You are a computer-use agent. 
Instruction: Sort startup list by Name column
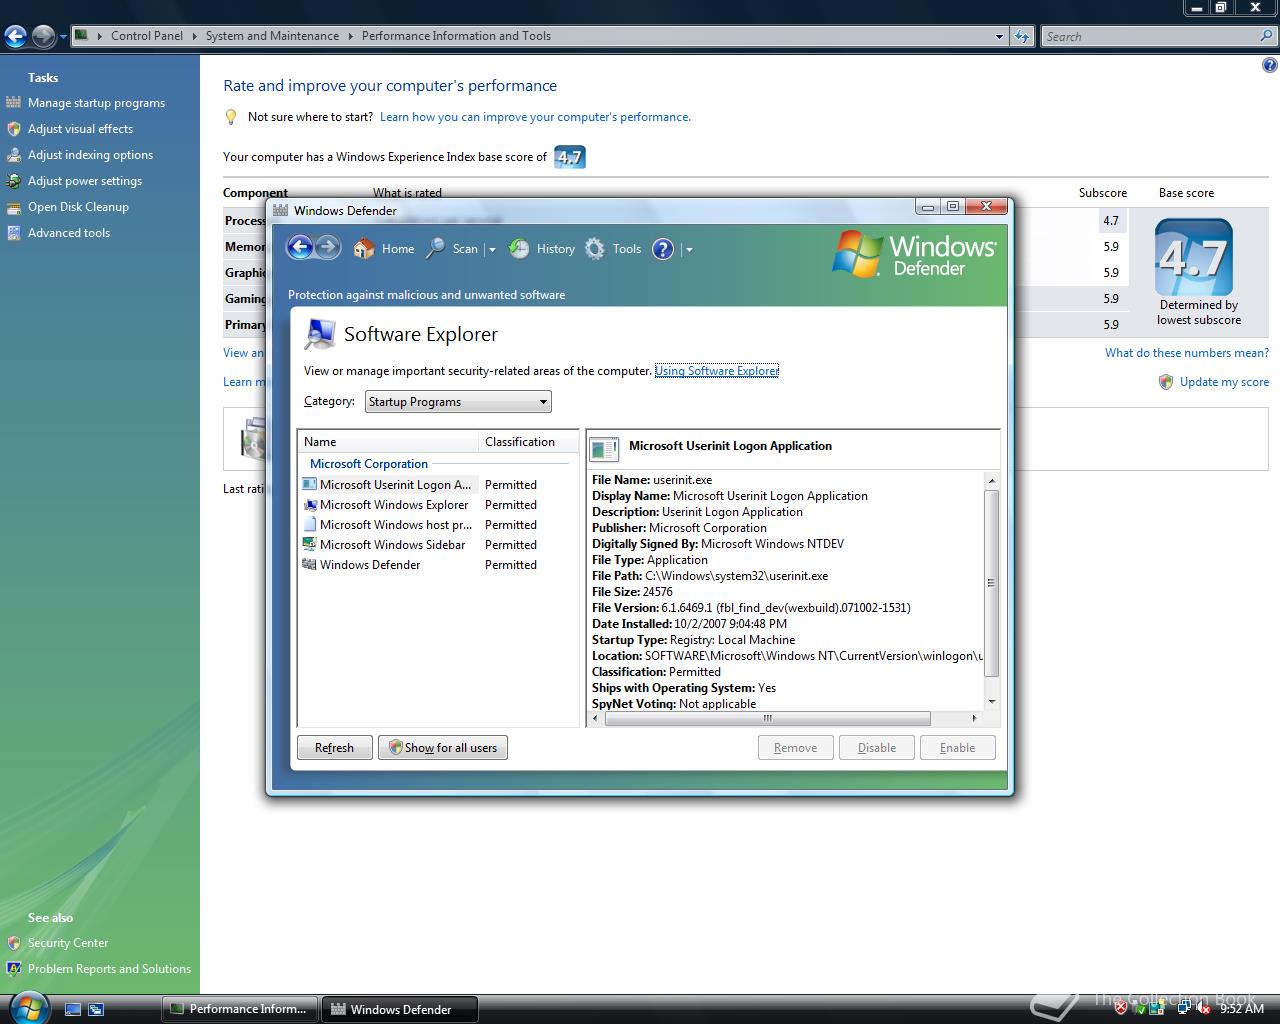pyautogui.click(x=389, y=442)
